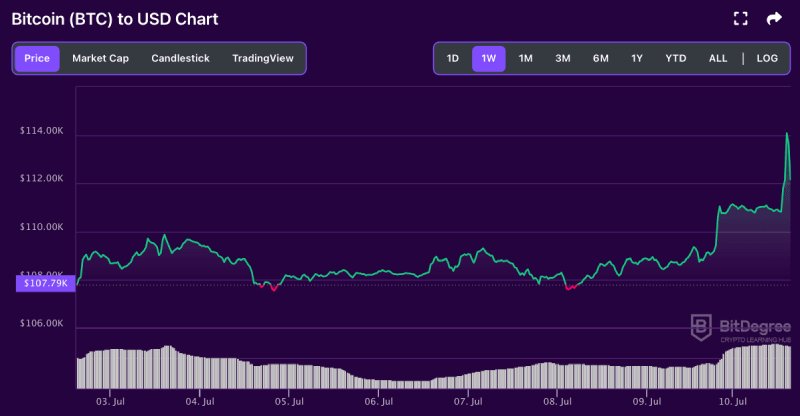The image size is (800, 416).
Task: Click the 06. Jul date label
Action: (x=379, y=402)
